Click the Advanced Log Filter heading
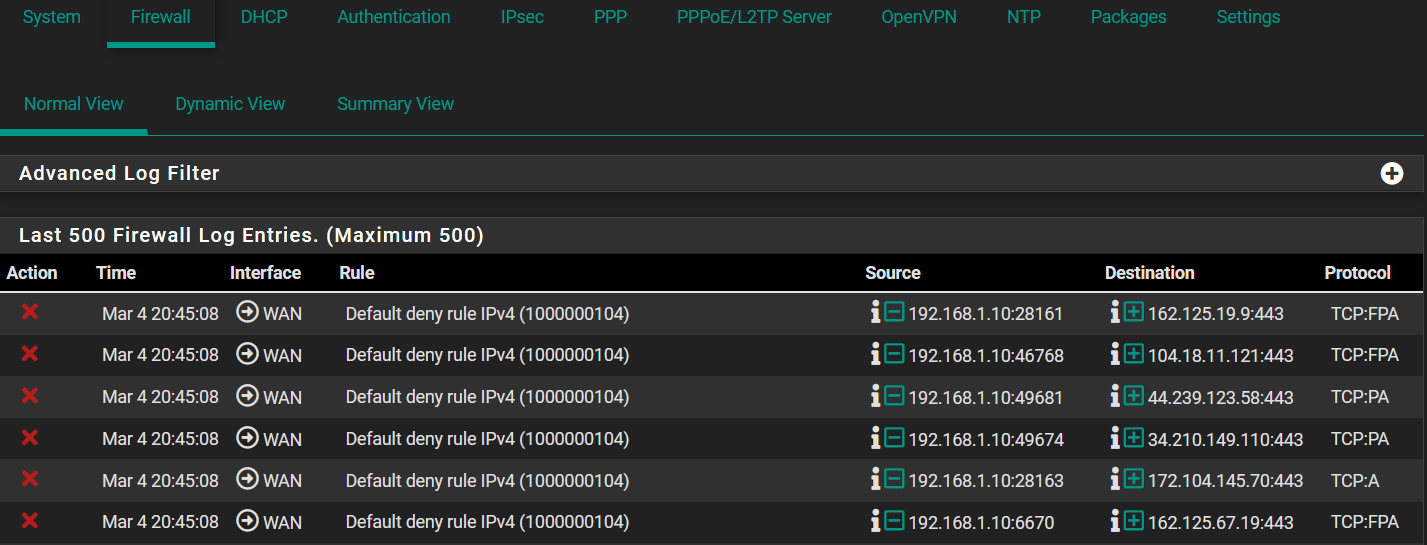 point(119,173)
